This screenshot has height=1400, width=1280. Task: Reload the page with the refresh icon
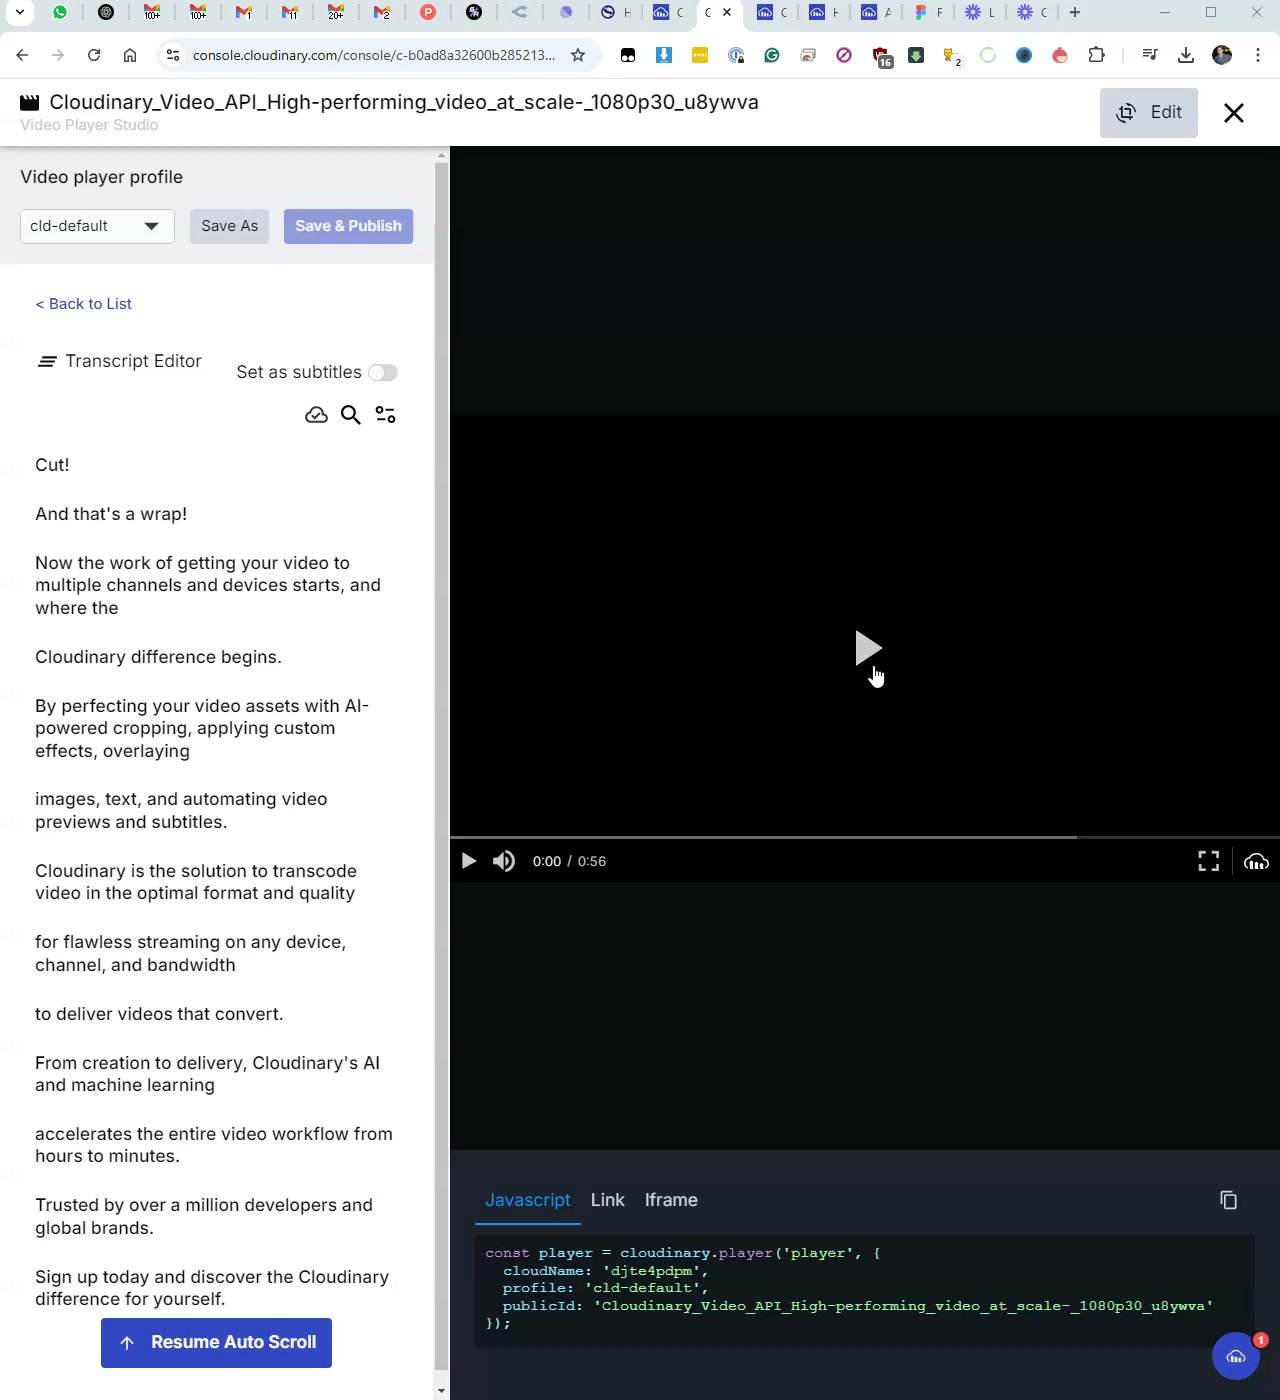[94, 55]
